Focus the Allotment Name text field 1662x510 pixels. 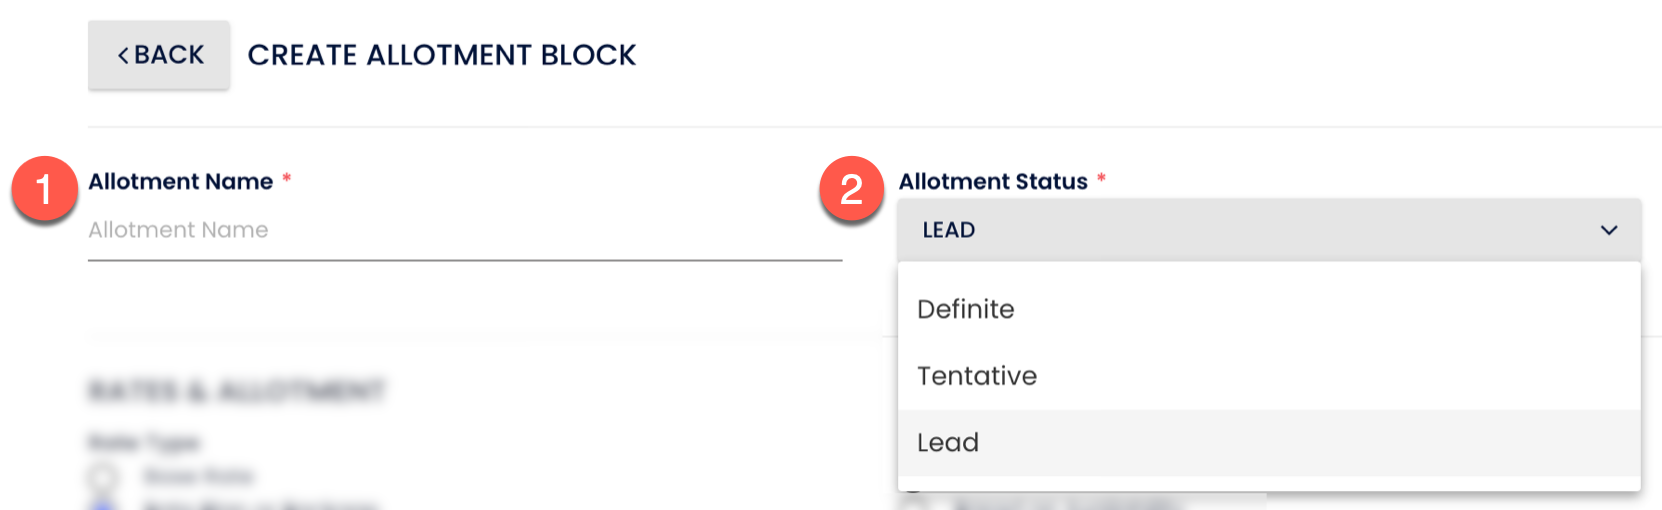click(464, 231)
